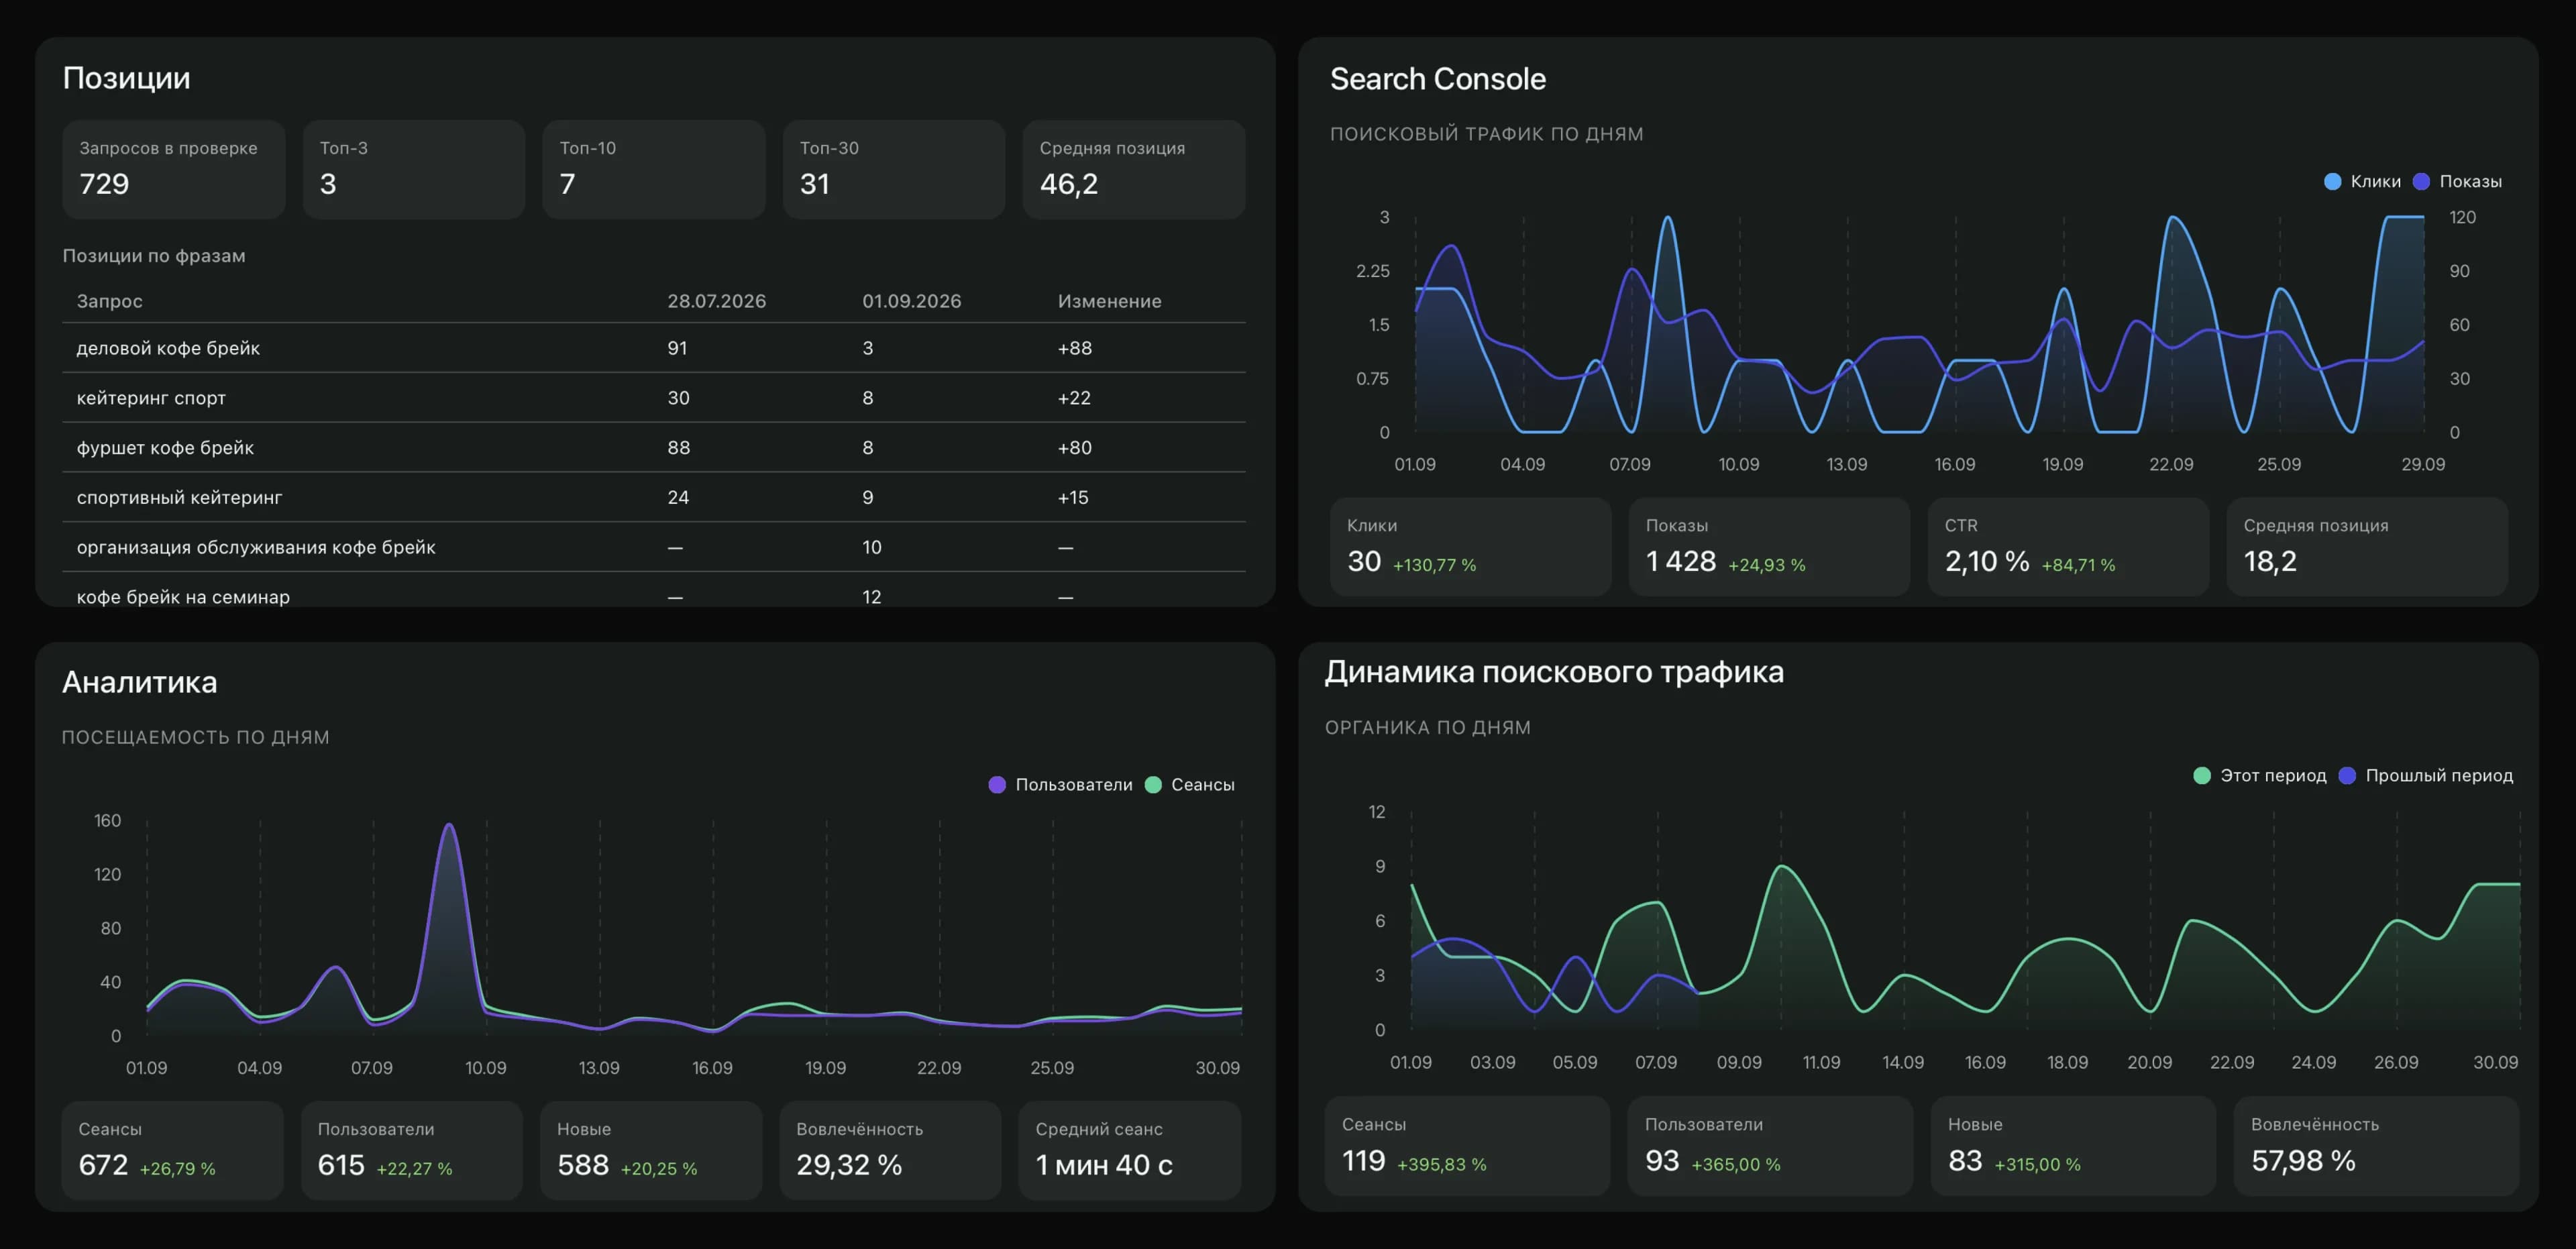Select the спортивный кейтеринг query row
The image size is (2576, 1249).
coord(654,497)
